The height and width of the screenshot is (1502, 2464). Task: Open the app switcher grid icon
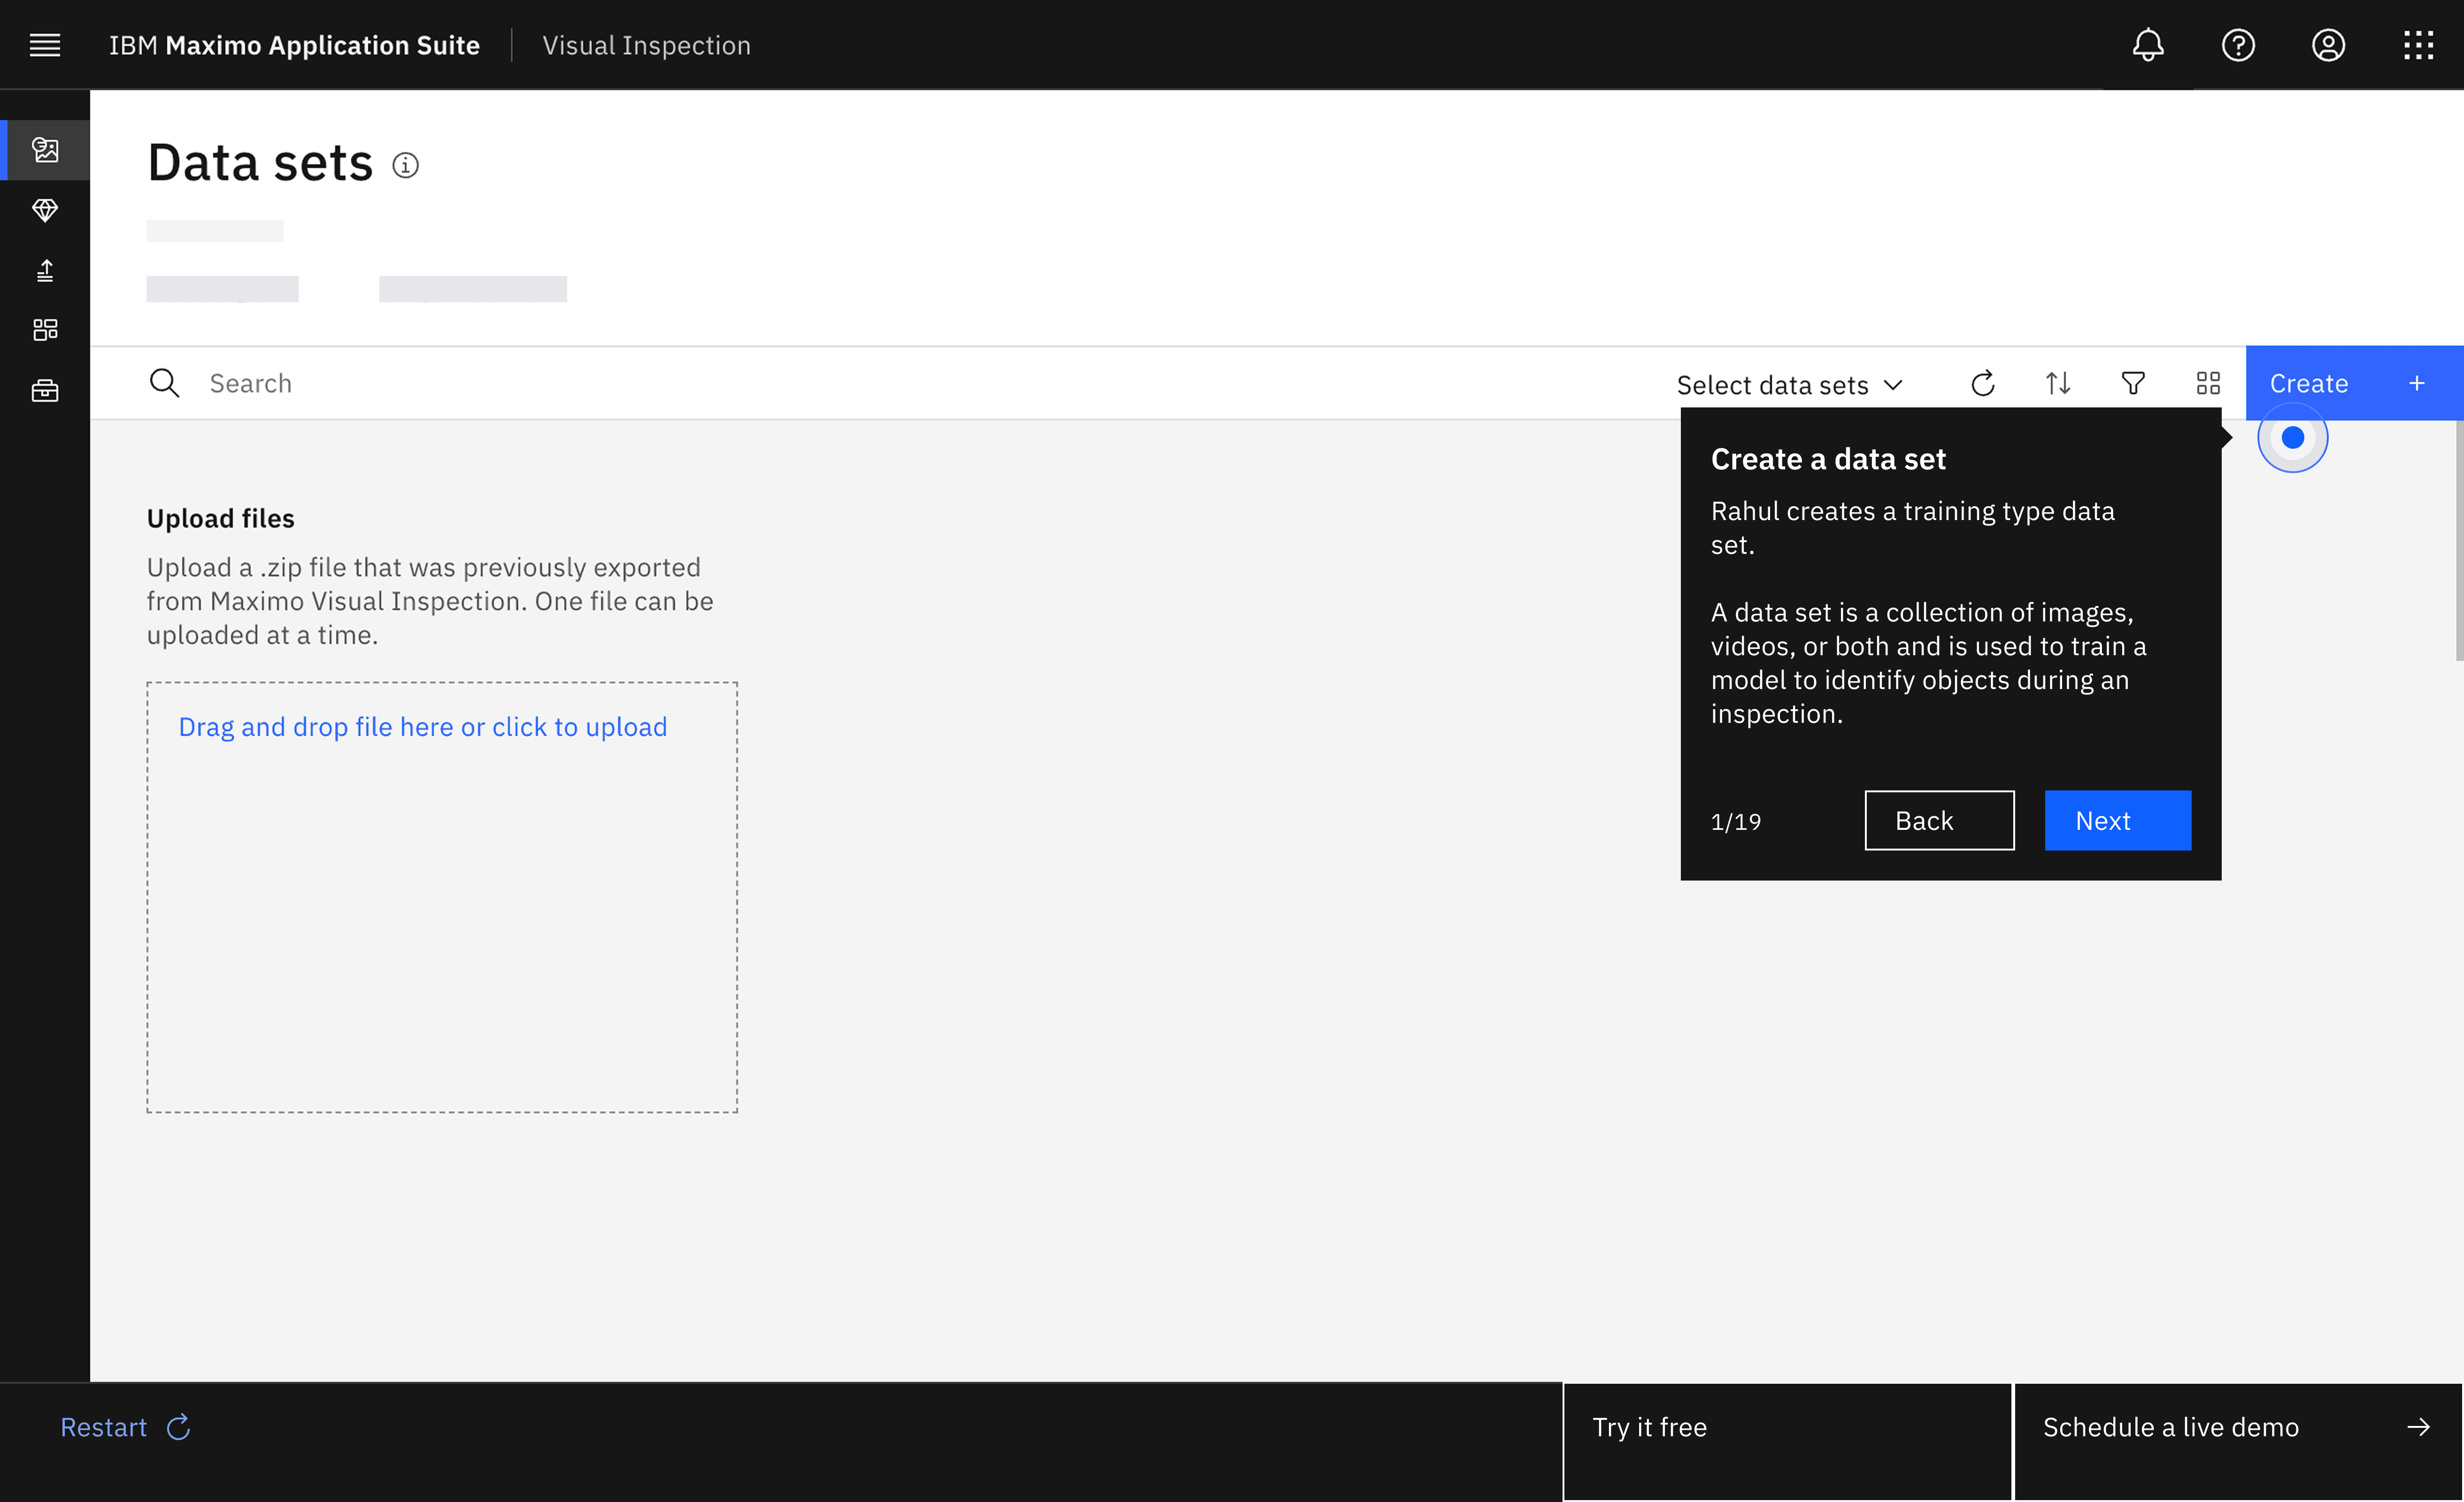2418,45
